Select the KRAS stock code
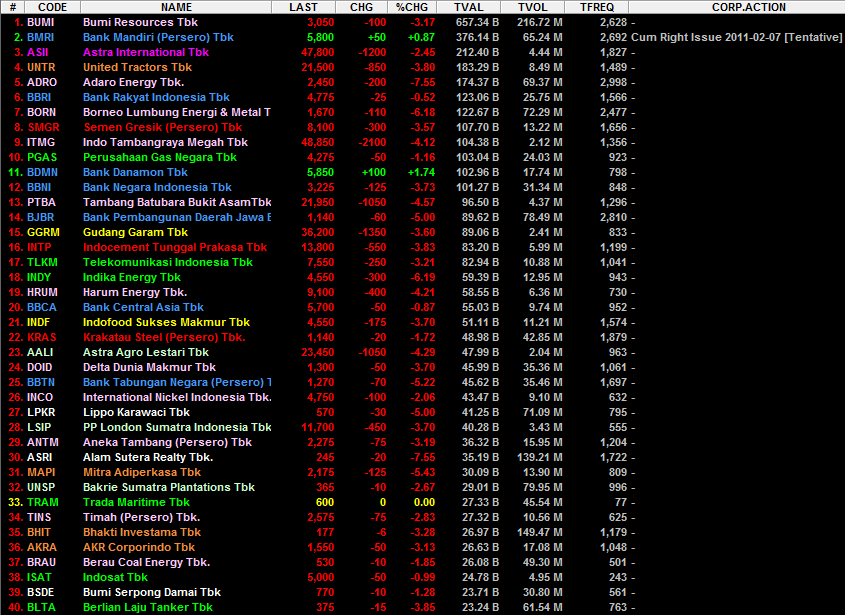The width and height of the screenshot is (845, 615). (x=43, y=337)
